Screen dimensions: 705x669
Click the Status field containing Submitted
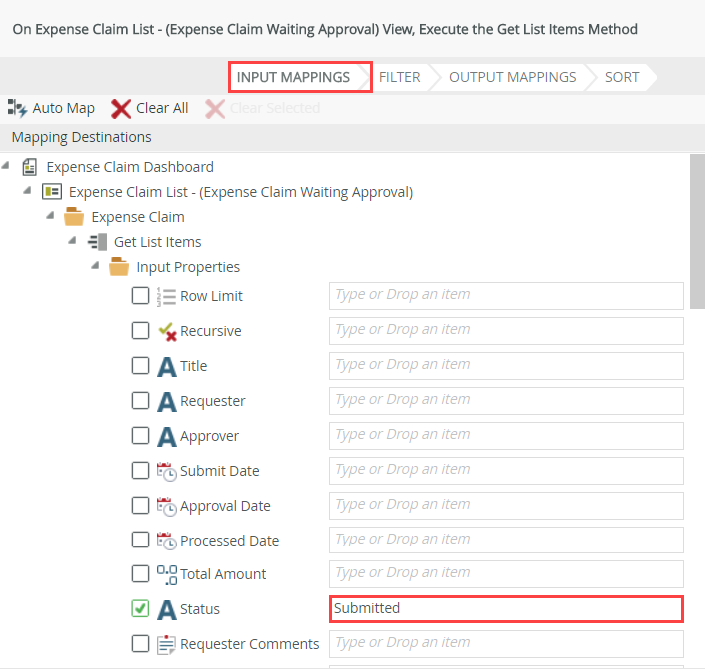(506, 609)
